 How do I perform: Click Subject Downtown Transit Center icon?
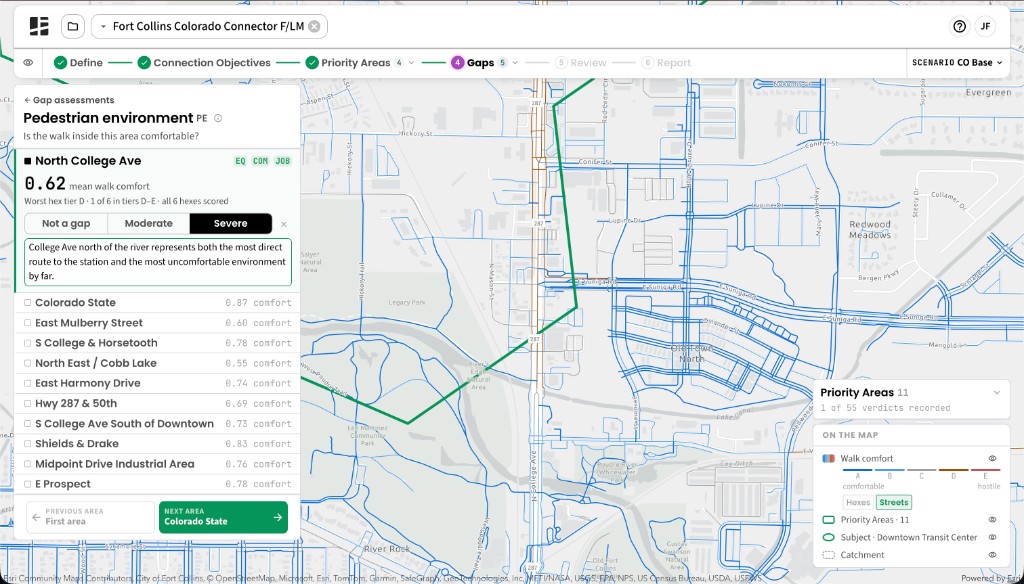pyautogui.click(x=828, y=538)
